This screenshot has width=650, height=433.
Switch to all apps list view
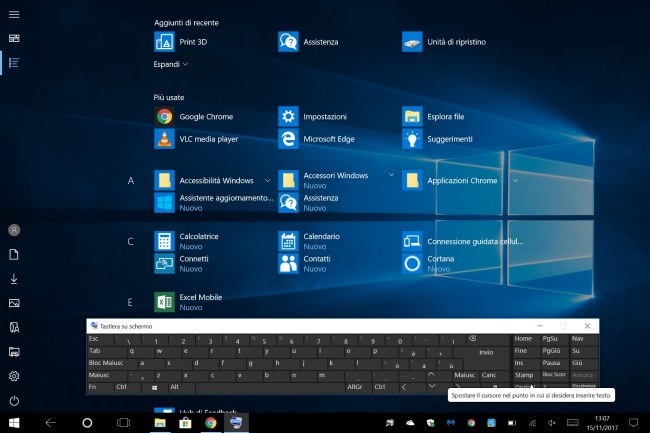14,63
